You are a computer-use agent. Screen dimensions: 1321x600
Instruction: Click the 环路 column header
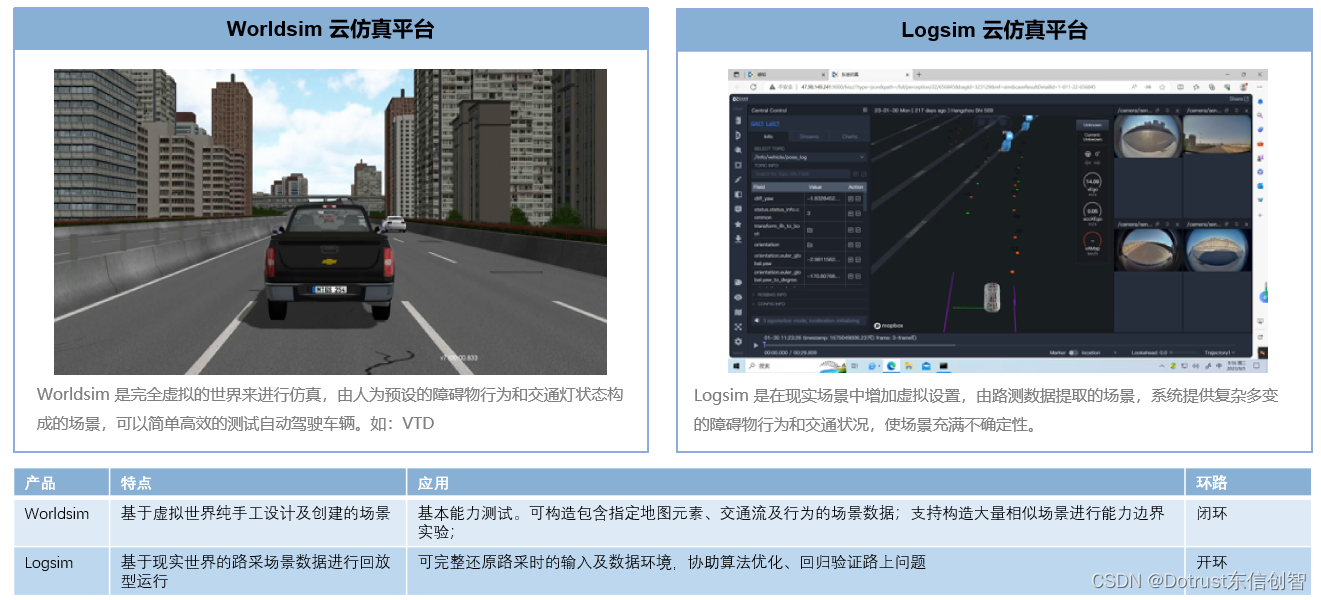click(1248, 483)
